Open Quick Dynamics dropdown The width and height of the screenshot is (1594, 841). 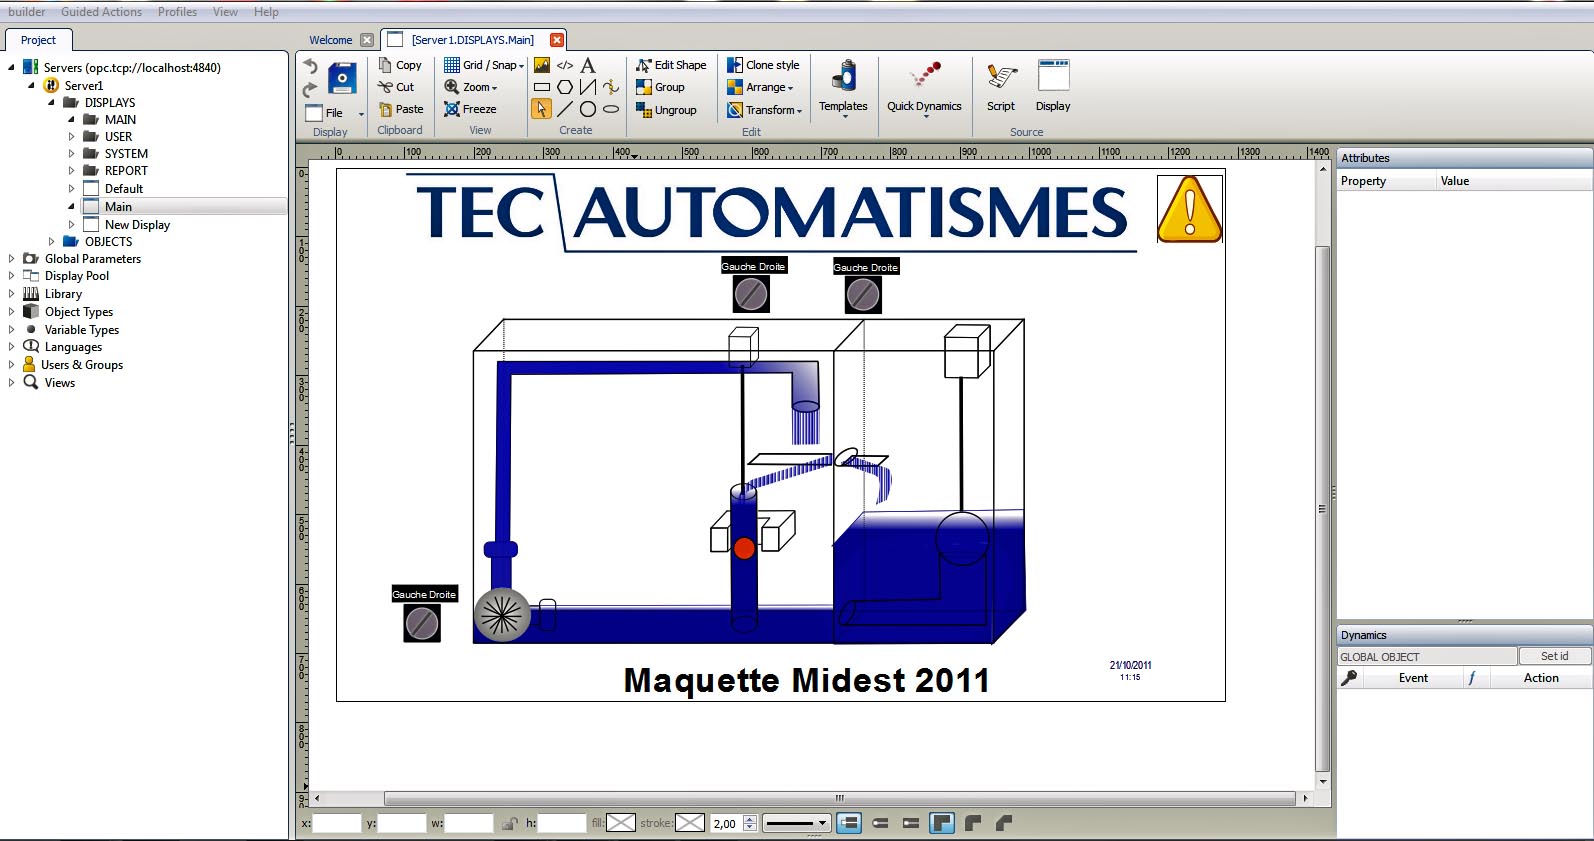click(x=924, y=88)
